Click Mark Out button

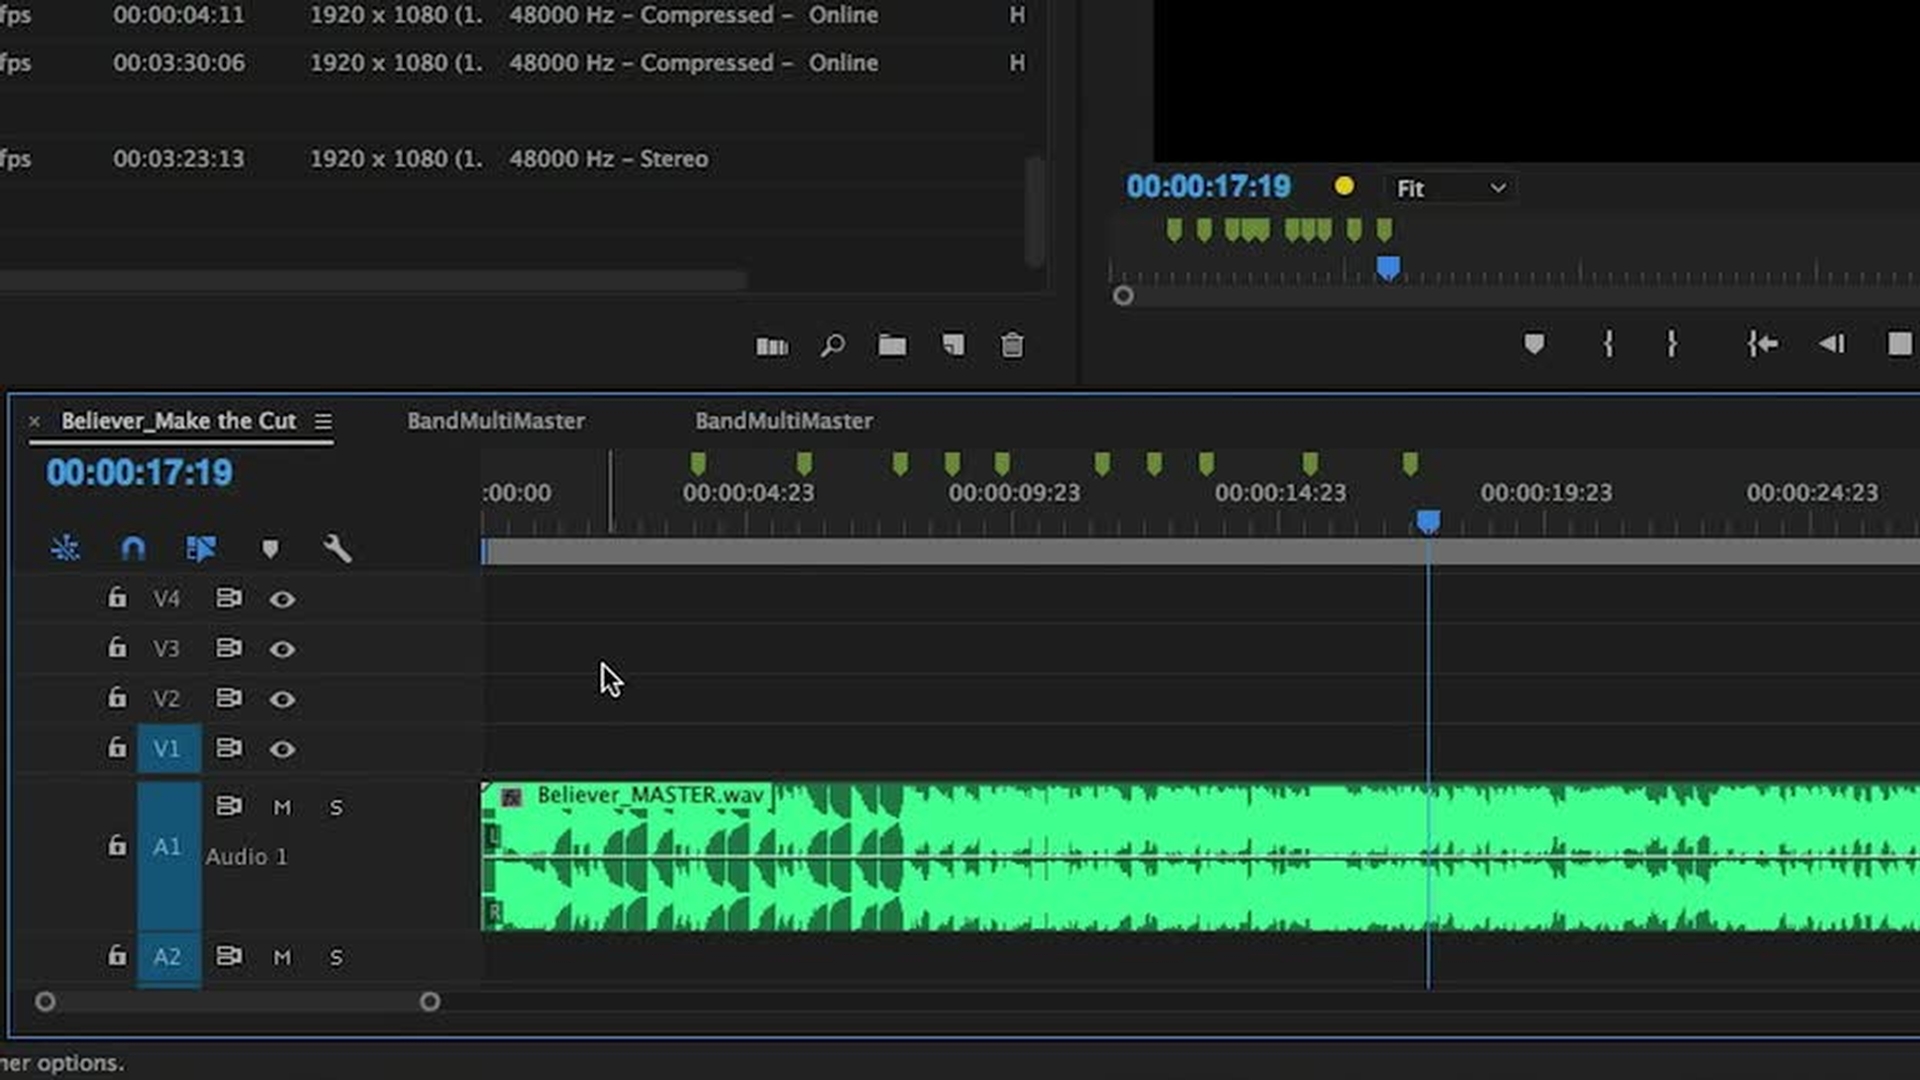[1672, 344]
